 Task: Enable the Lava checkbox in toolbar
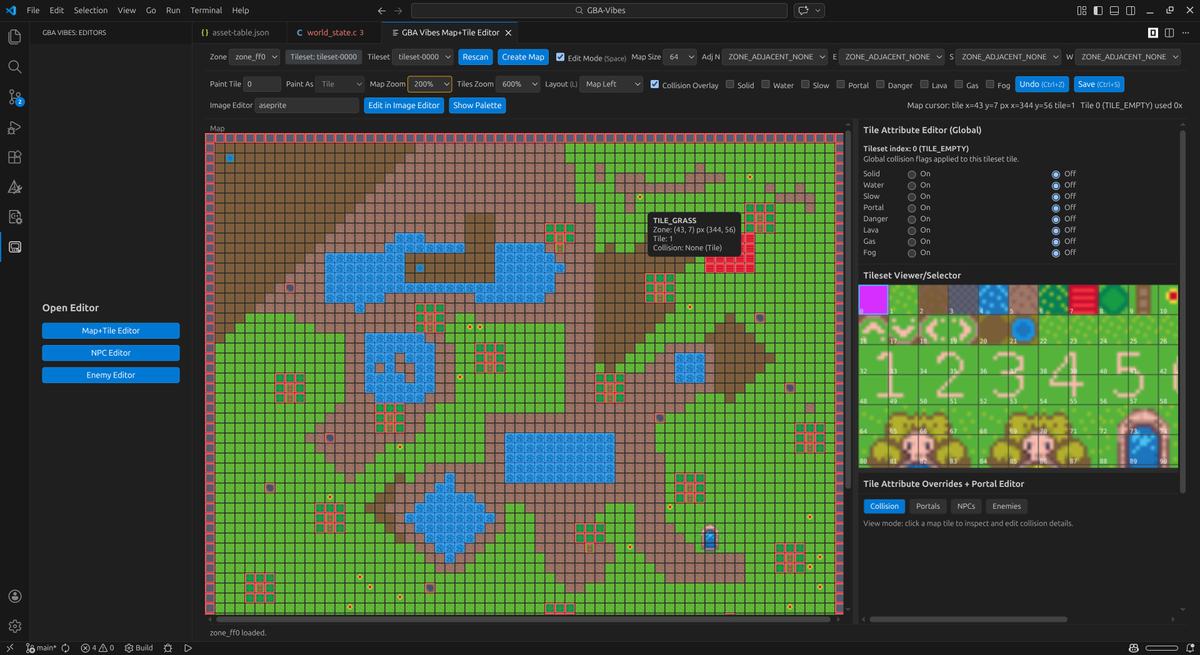coord(924,85)
